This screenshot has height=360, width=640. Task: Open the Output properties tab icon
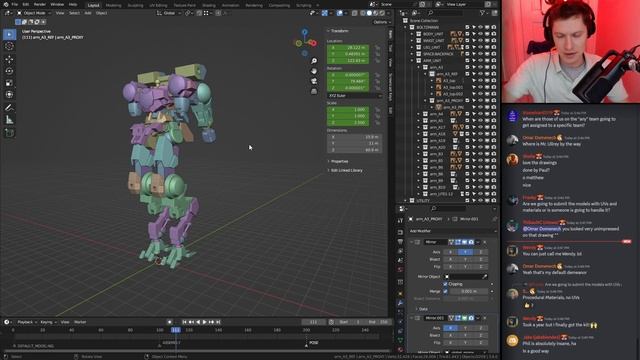(400, 242)
